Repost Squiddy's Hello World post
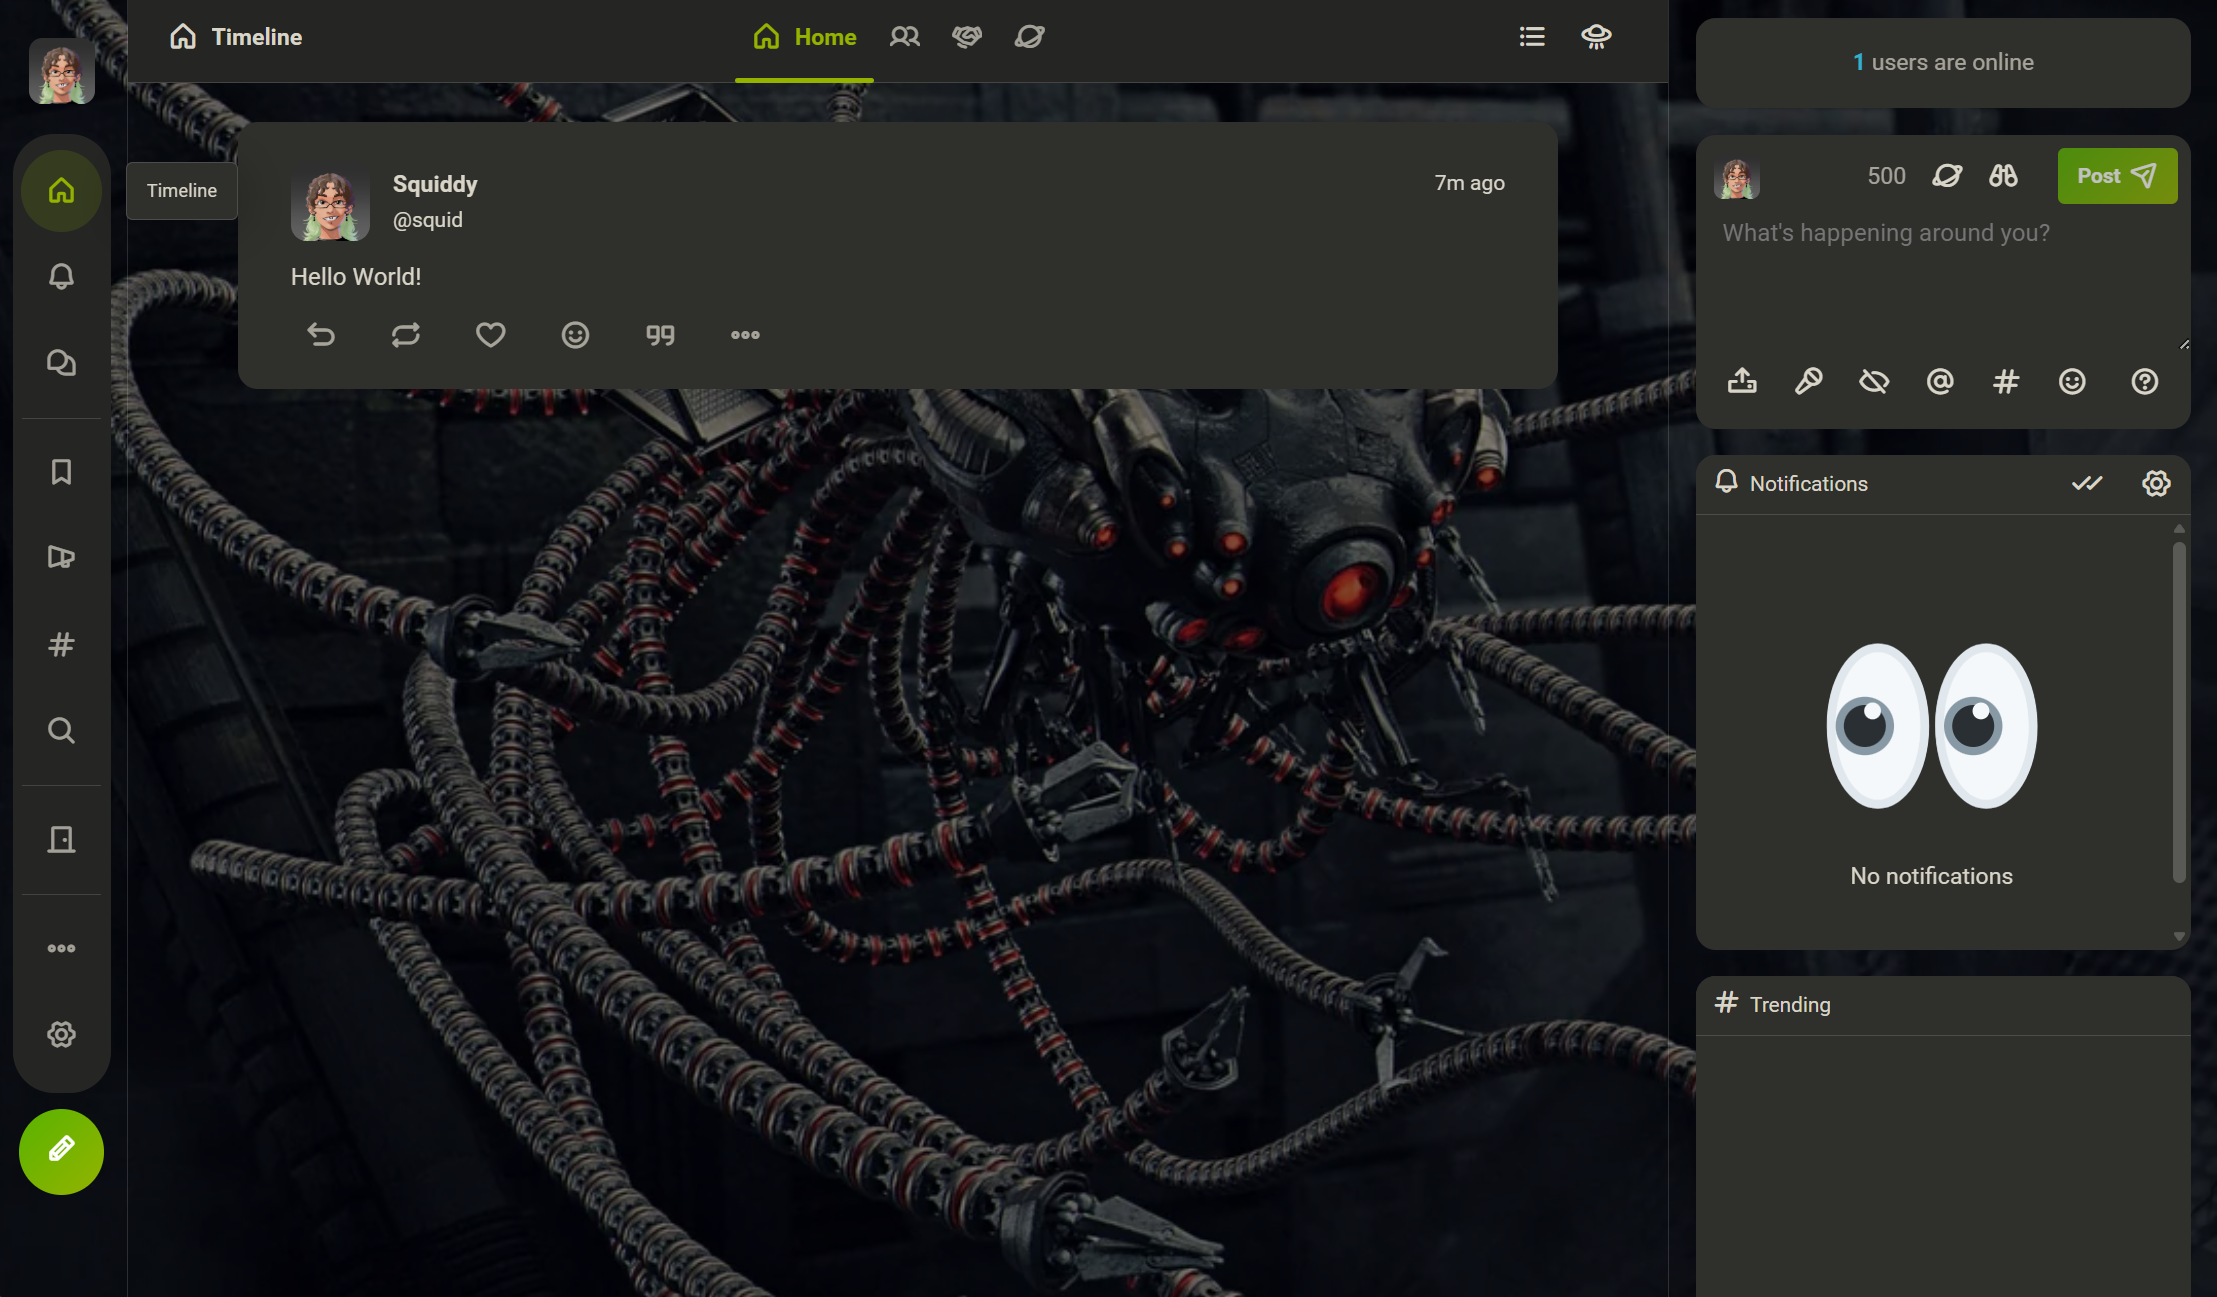Image resolution: width=2217 pixels, height=1297 pixels. (x=405, y=335)
